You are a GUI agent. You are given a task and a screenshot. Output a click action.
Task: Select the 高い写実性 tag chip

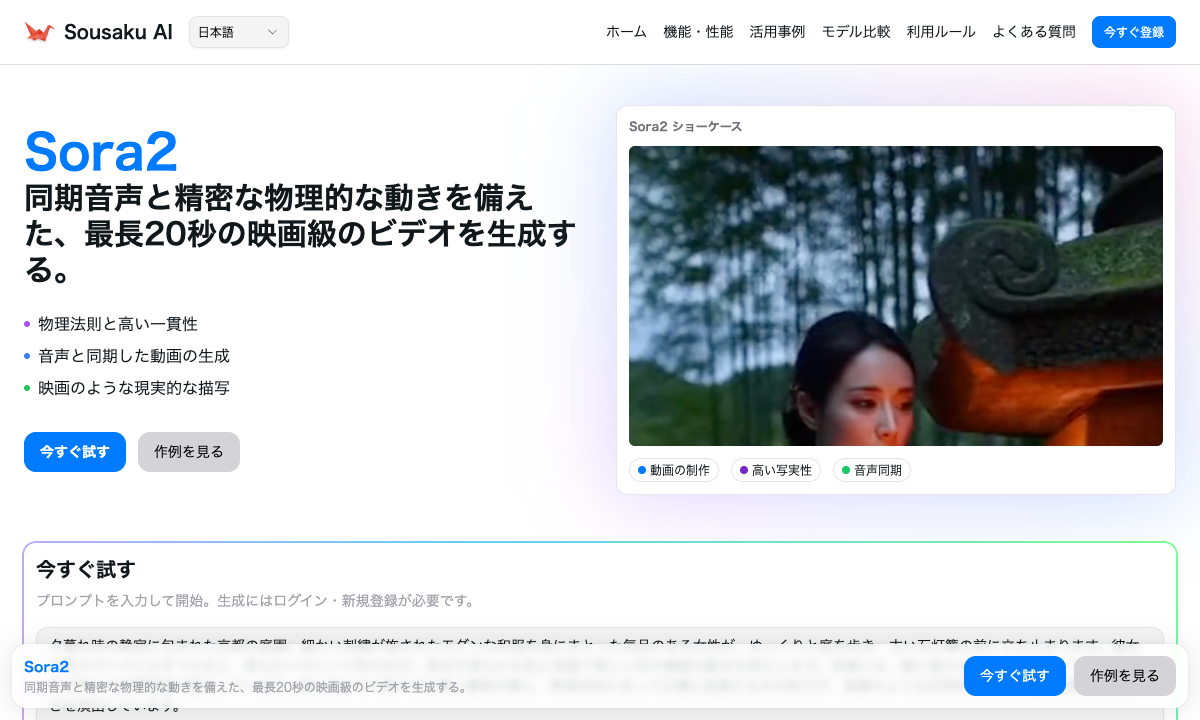tap(776, 470)
